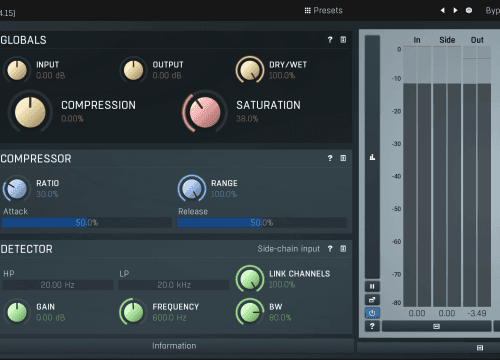The image size is (500, 360).
Task: Load the next preset arrow
Action: (455, 10)
